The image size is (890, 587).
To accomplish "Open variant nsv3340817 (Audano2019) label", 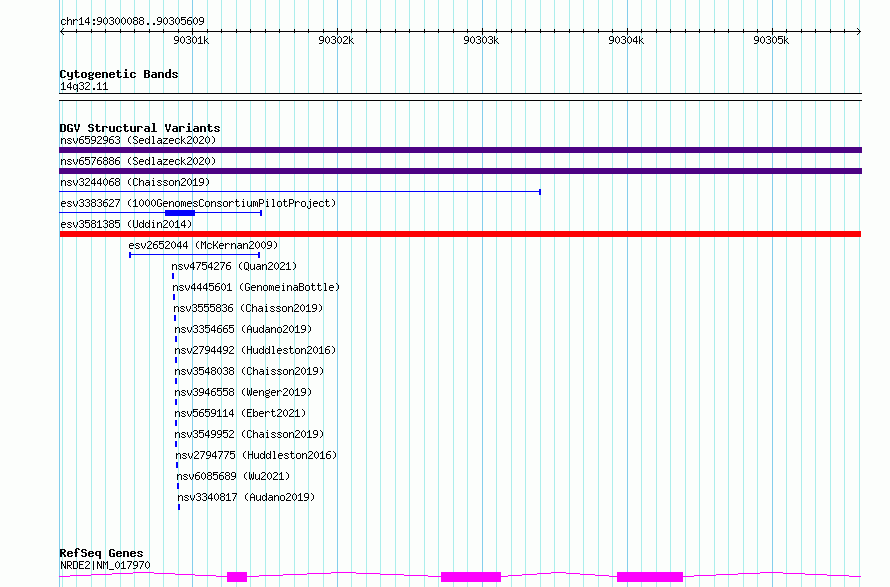I will tap(246, 497).
